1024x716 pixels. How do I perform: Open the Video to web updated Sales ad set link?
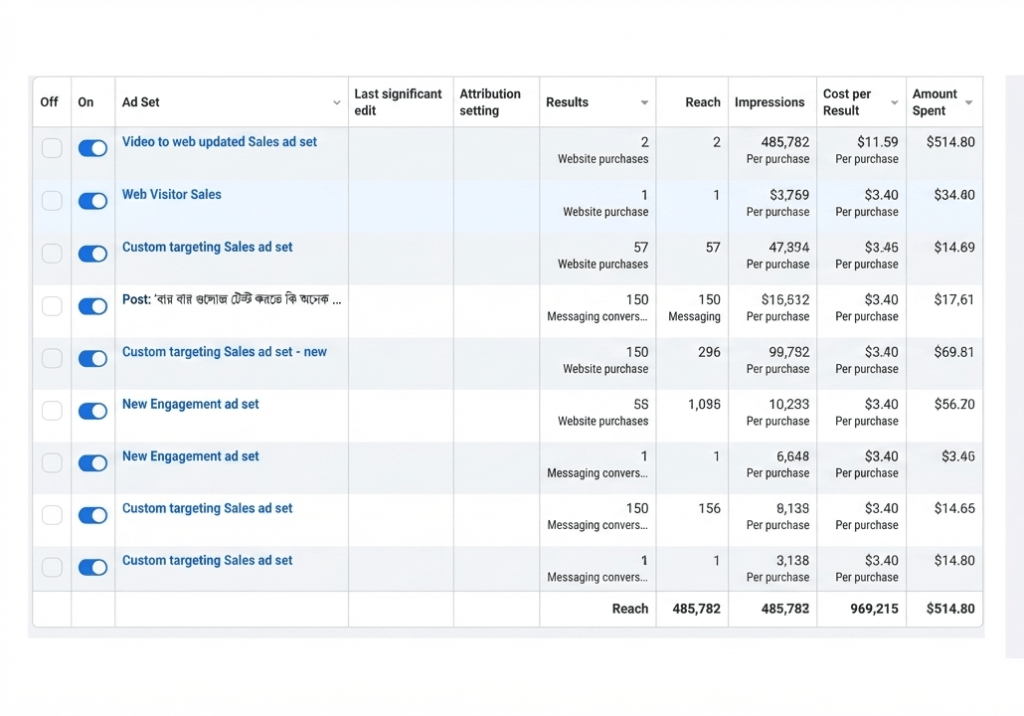coord(219,142)
